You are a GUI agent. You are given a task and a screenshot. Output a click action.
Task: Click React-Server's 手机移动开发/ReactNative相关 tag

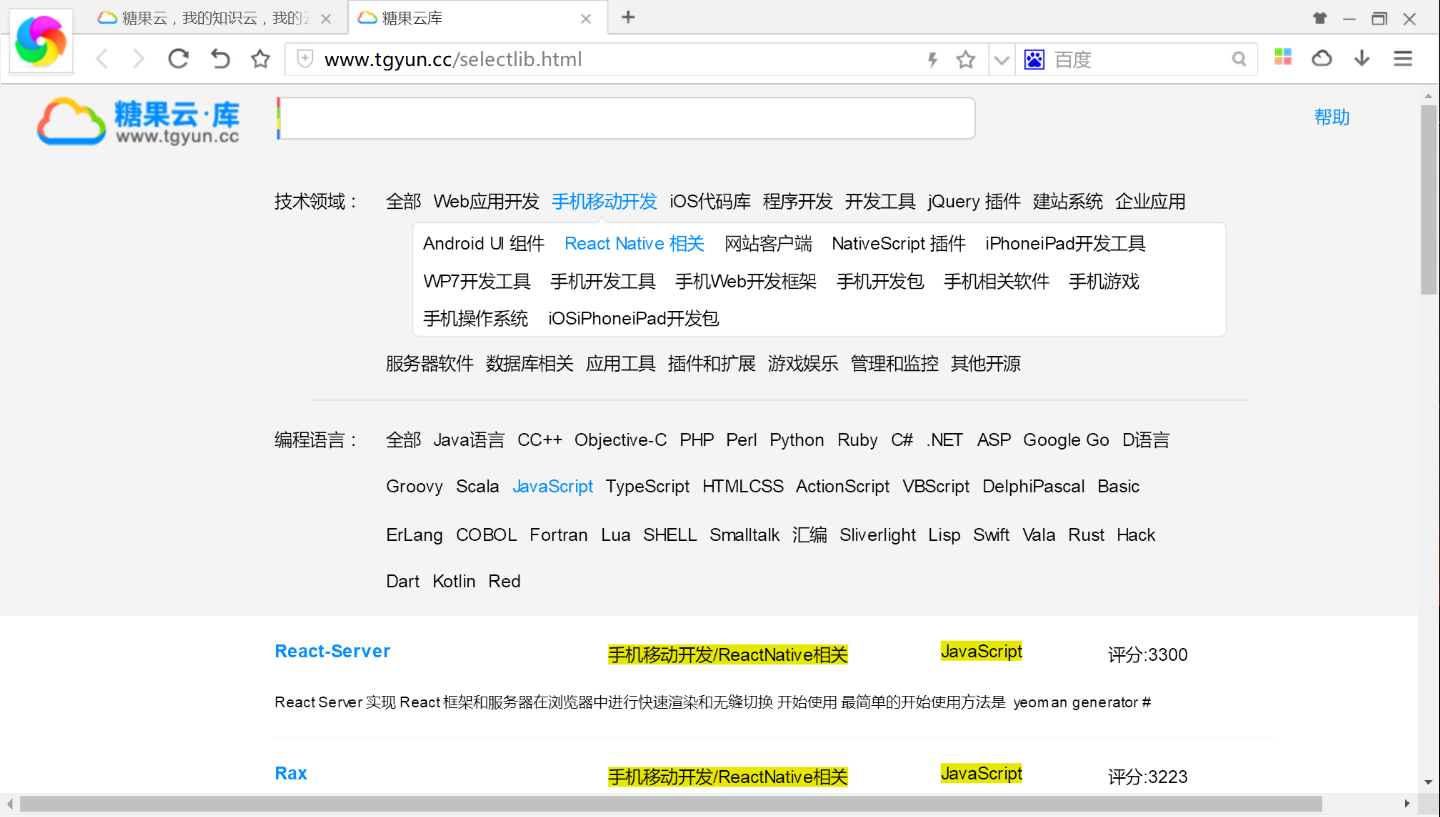728,654
